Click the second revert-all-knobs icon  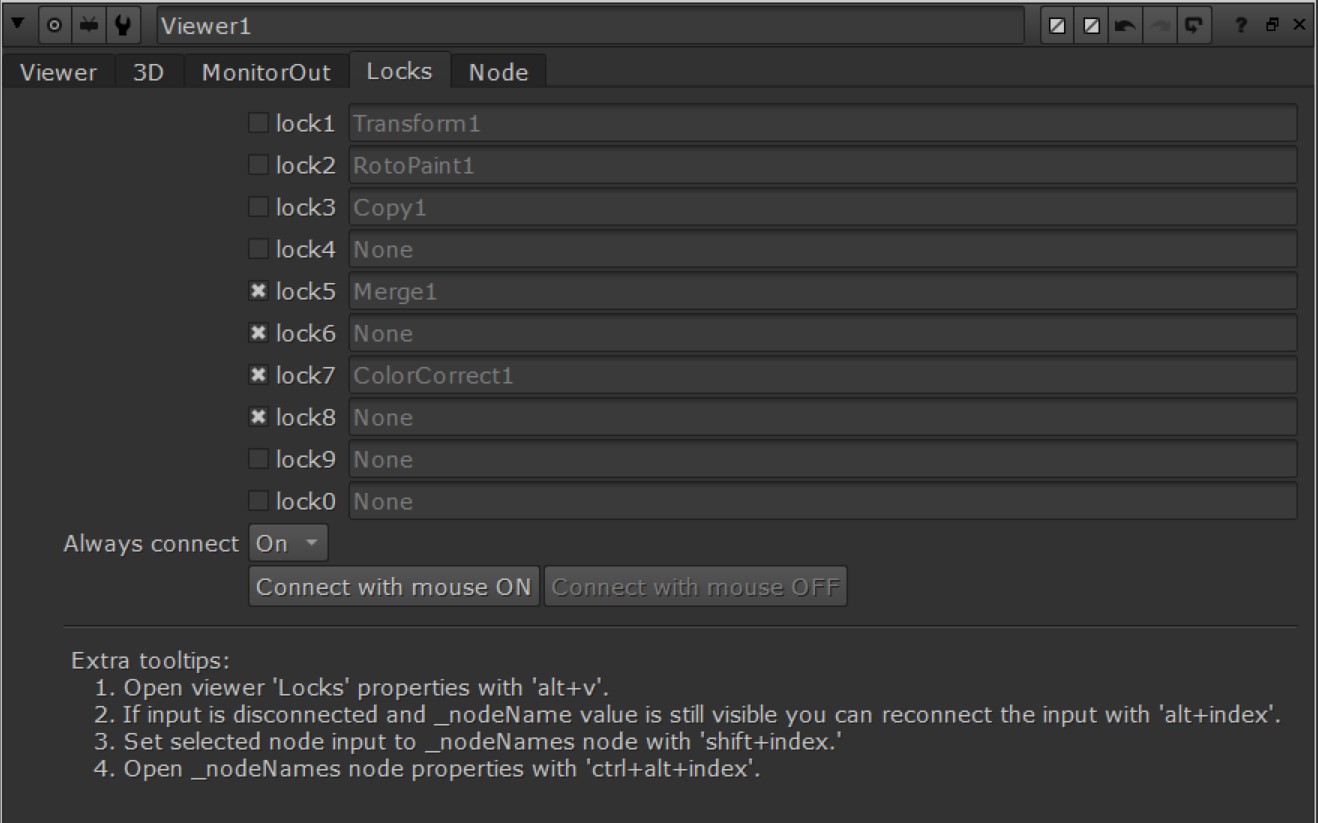click(x=1092, y=25)
